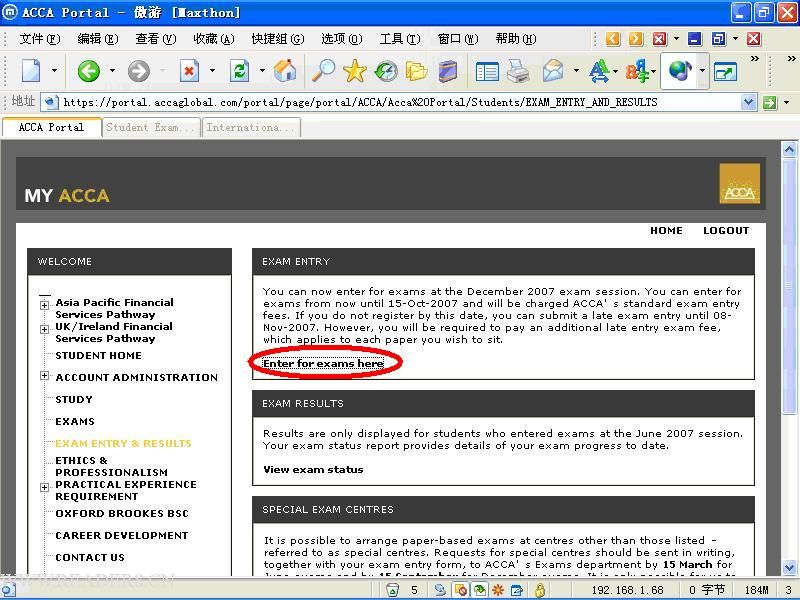Image resolution: width=800 pixels, height=600 pixels.
Task: Click the green arrow page icon in status bar
Action: pyautogui.click(x=479, y=590)
